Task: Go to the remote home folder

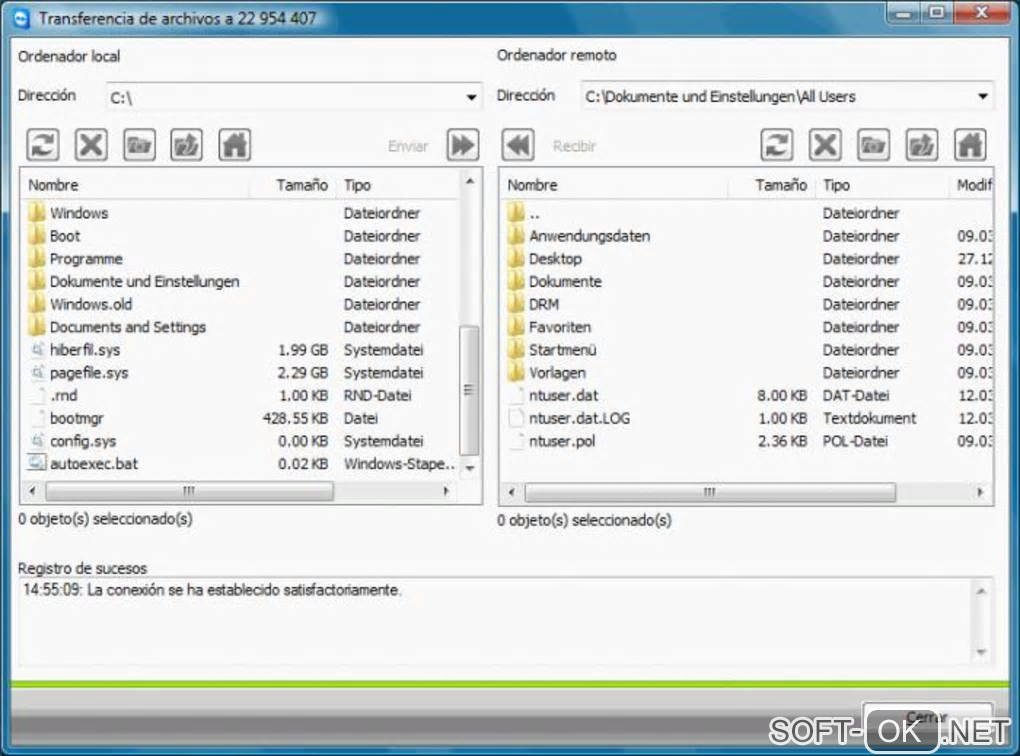Action: [x=970, y=144]
